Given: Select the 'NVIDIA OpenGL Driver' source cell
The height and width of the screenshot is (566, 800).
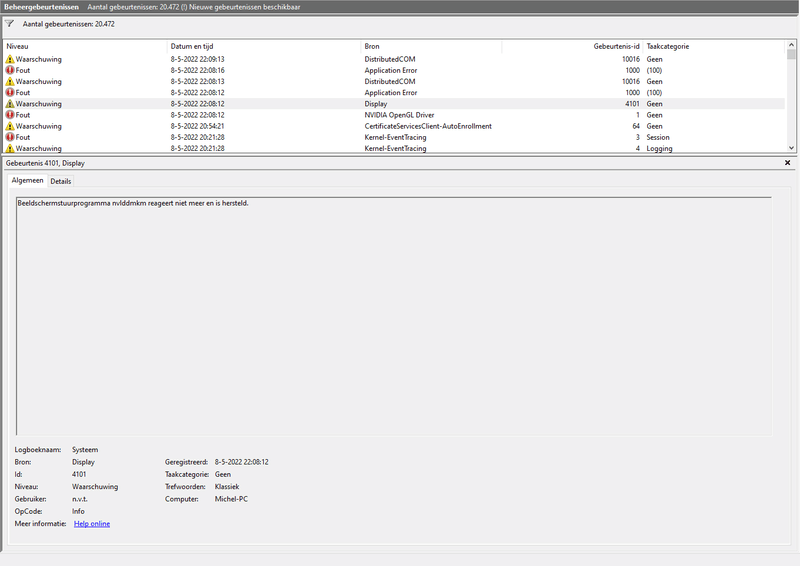Looking at the screenshot, I should (399, 115).
